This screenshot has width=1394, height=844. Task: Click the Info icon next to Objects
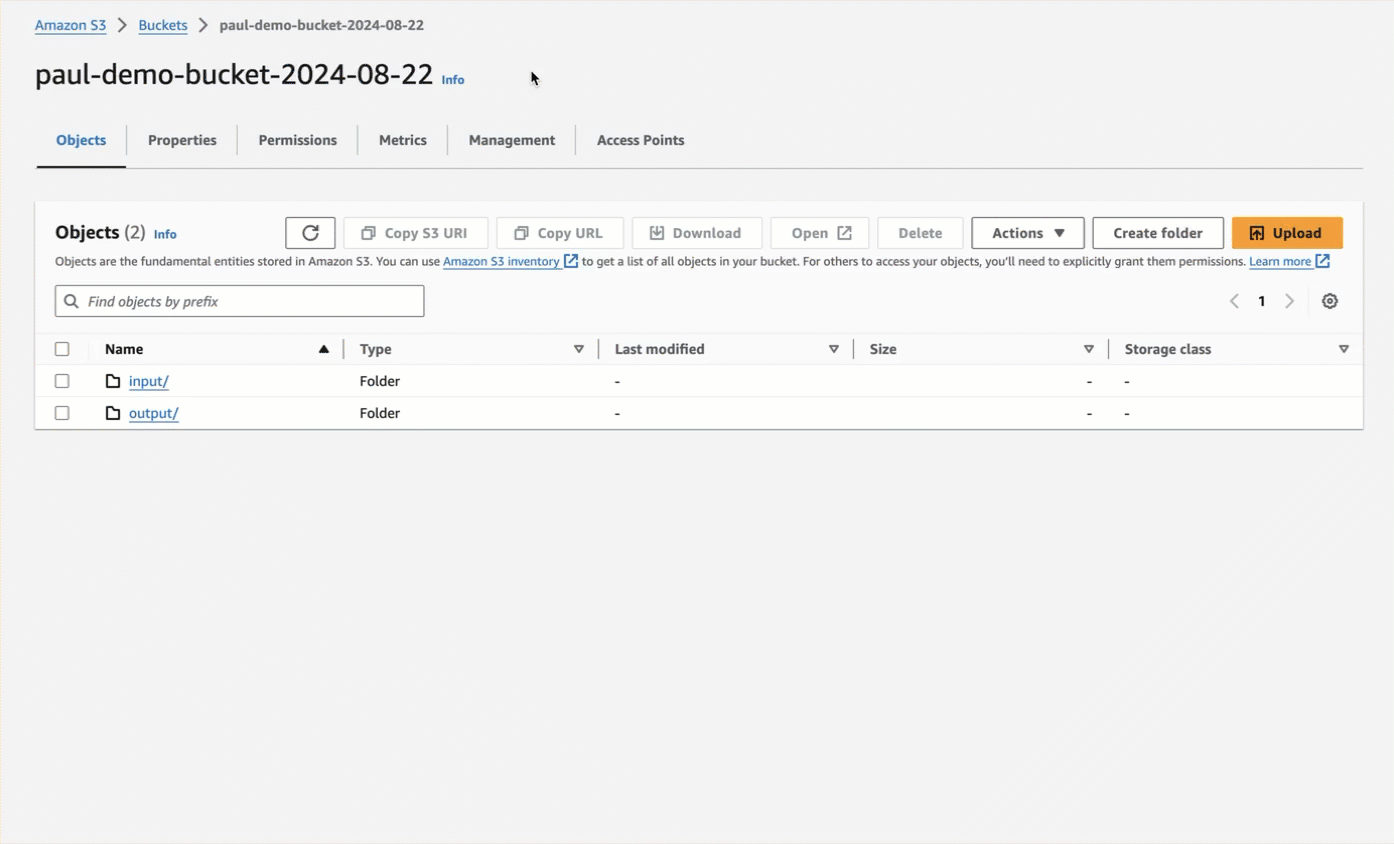point(165,234)
